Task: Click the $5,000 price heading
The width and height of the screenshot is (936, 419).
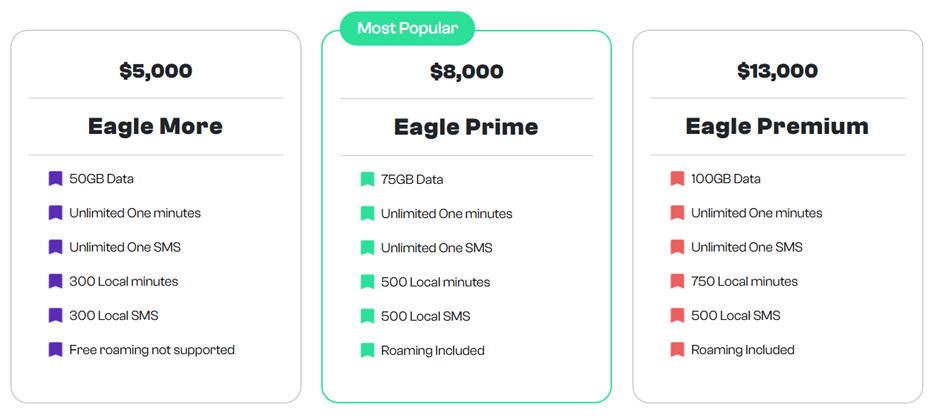Action: click(x=155, y=71)
